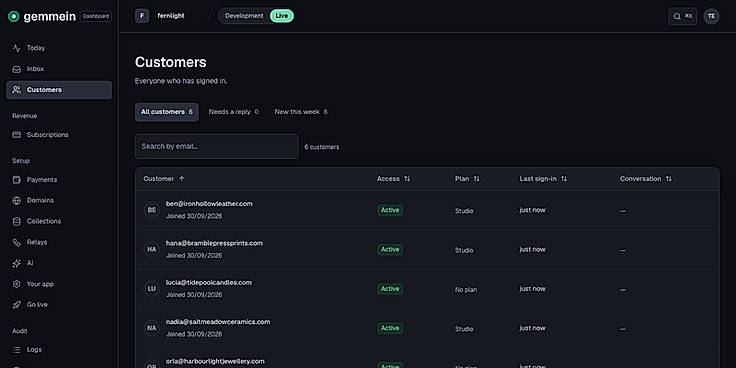Click the search magnifier button
Screen dimensions: 736x368
[x=682, y=16]
